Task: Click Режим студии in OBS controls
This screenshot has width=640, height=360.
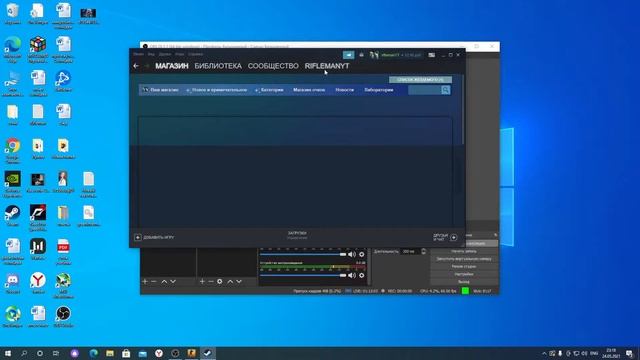Action: (464, 267)
